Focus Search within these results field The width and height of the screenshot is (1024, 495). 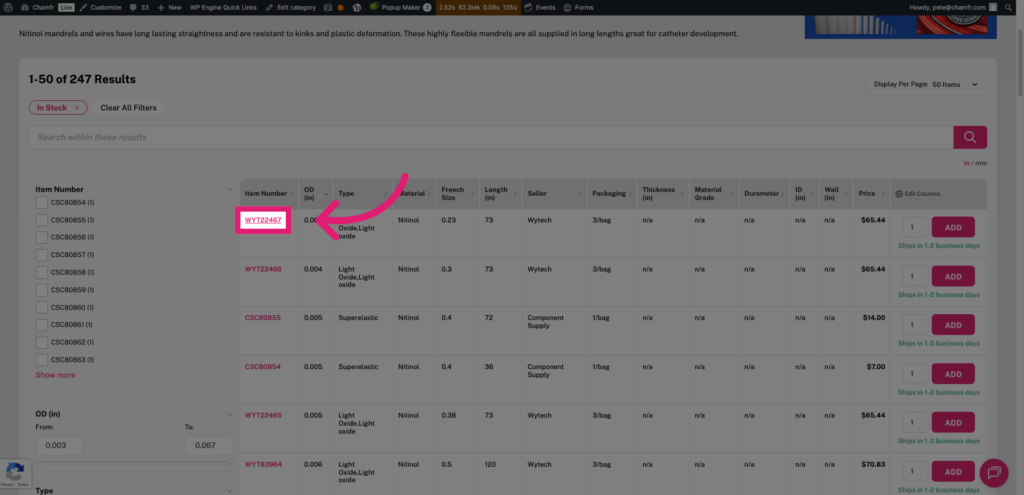click(x=491, y=137)
